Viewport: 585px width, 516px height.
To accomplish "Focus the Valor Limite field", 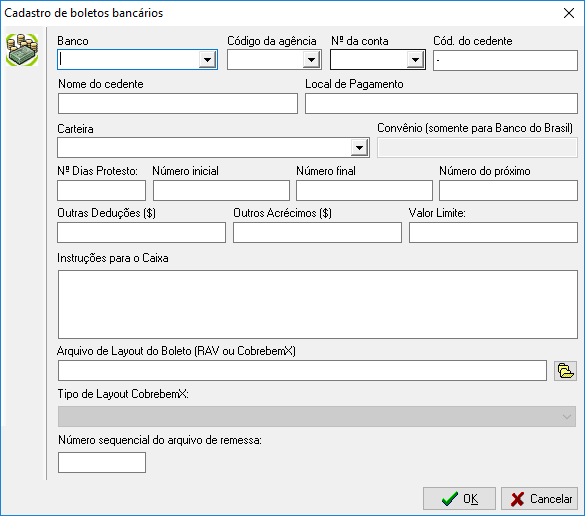I will click(x=493, y=232).
